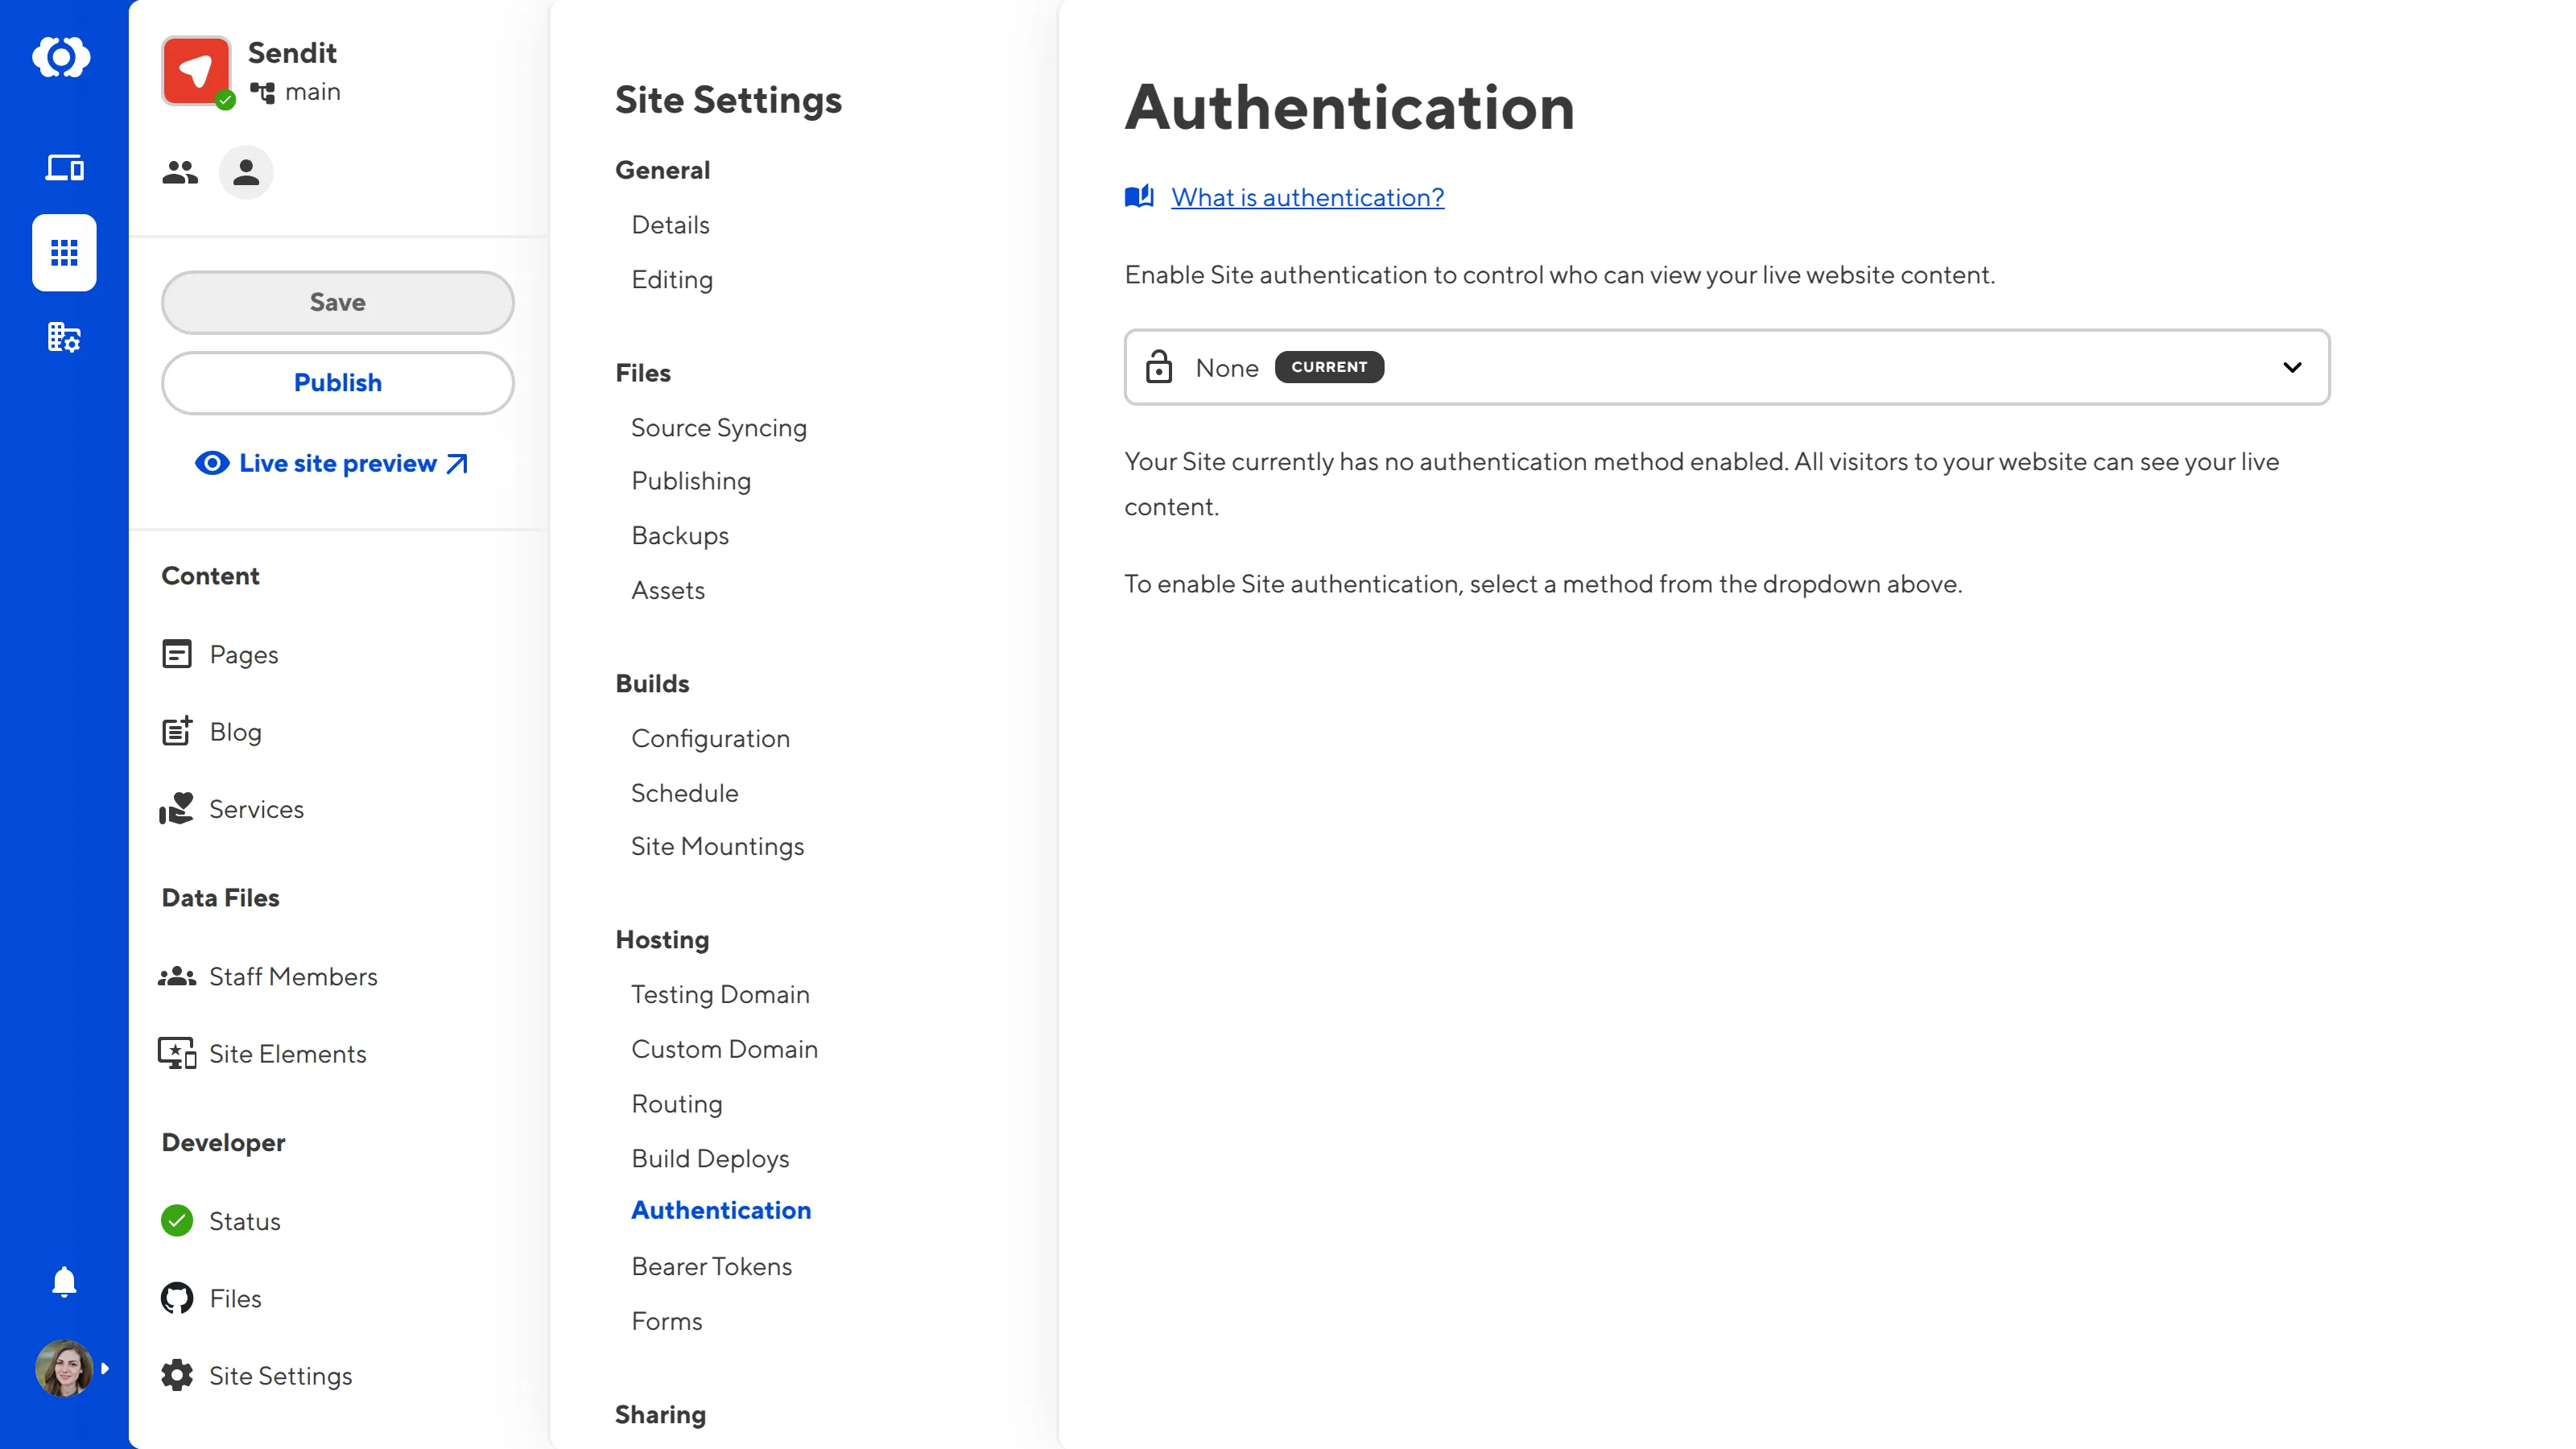Click the Status green check icon
Screen dimensions: 2576x1449
[x=177, y=1220]
